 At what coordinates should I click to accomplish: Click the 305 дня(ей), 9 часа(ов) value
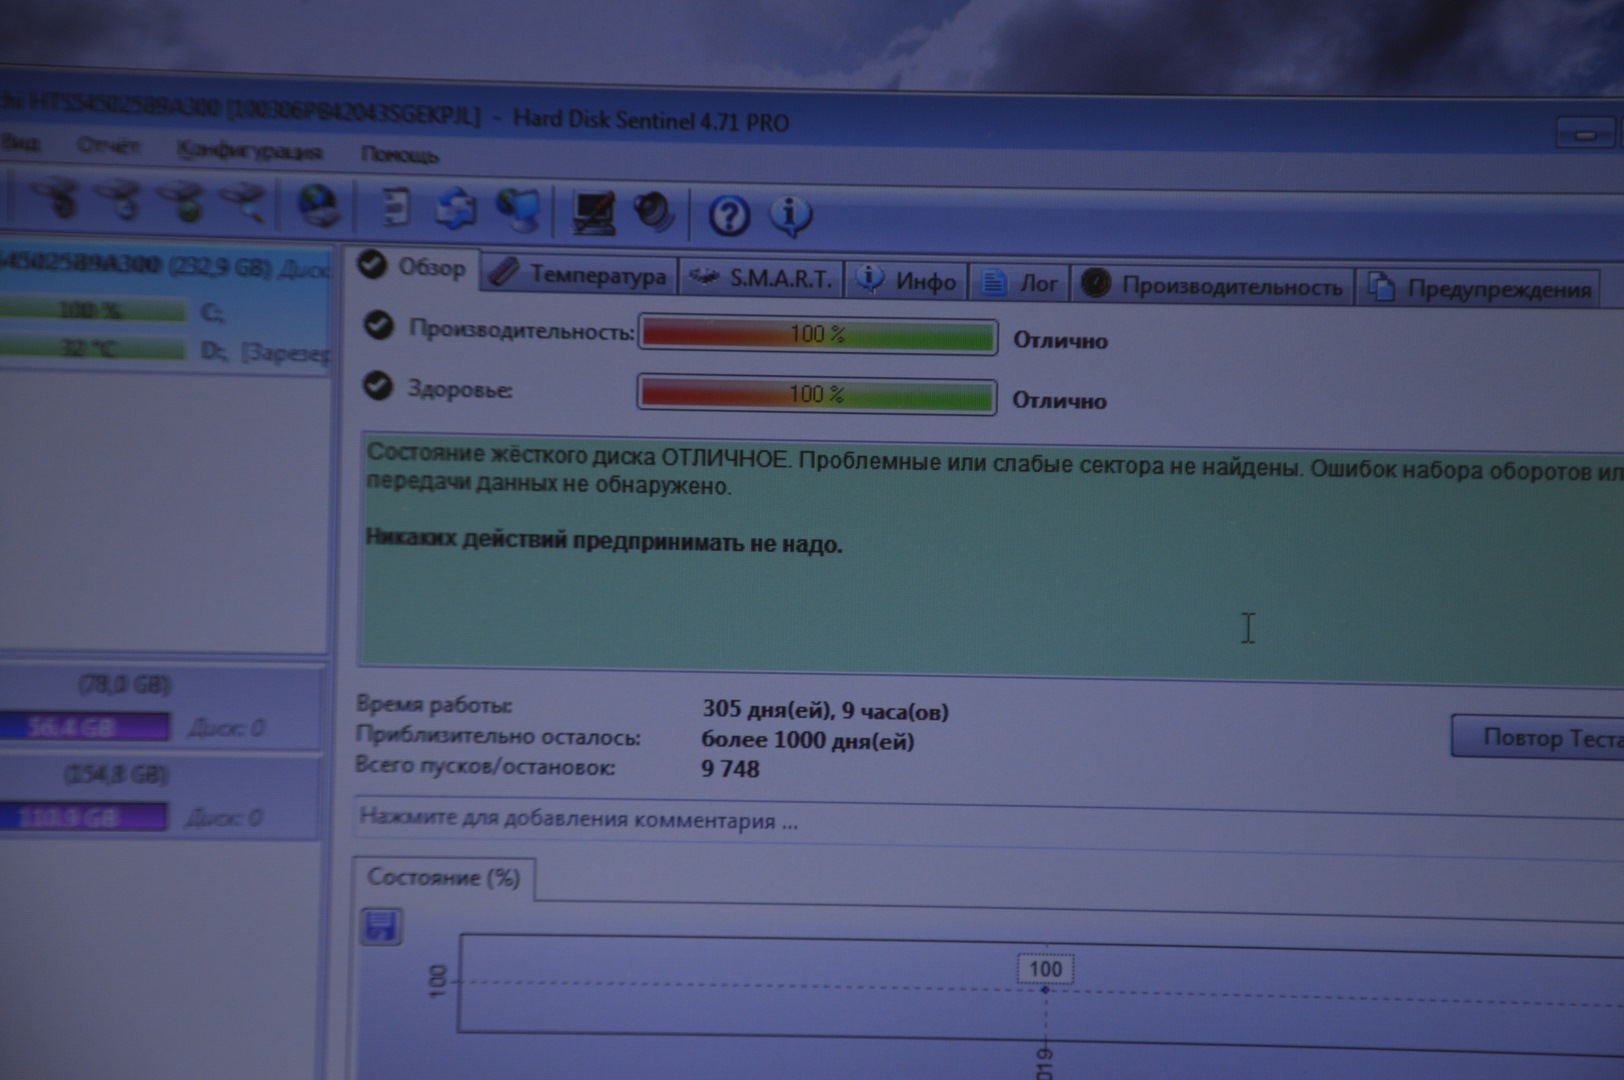pos(825,711)
